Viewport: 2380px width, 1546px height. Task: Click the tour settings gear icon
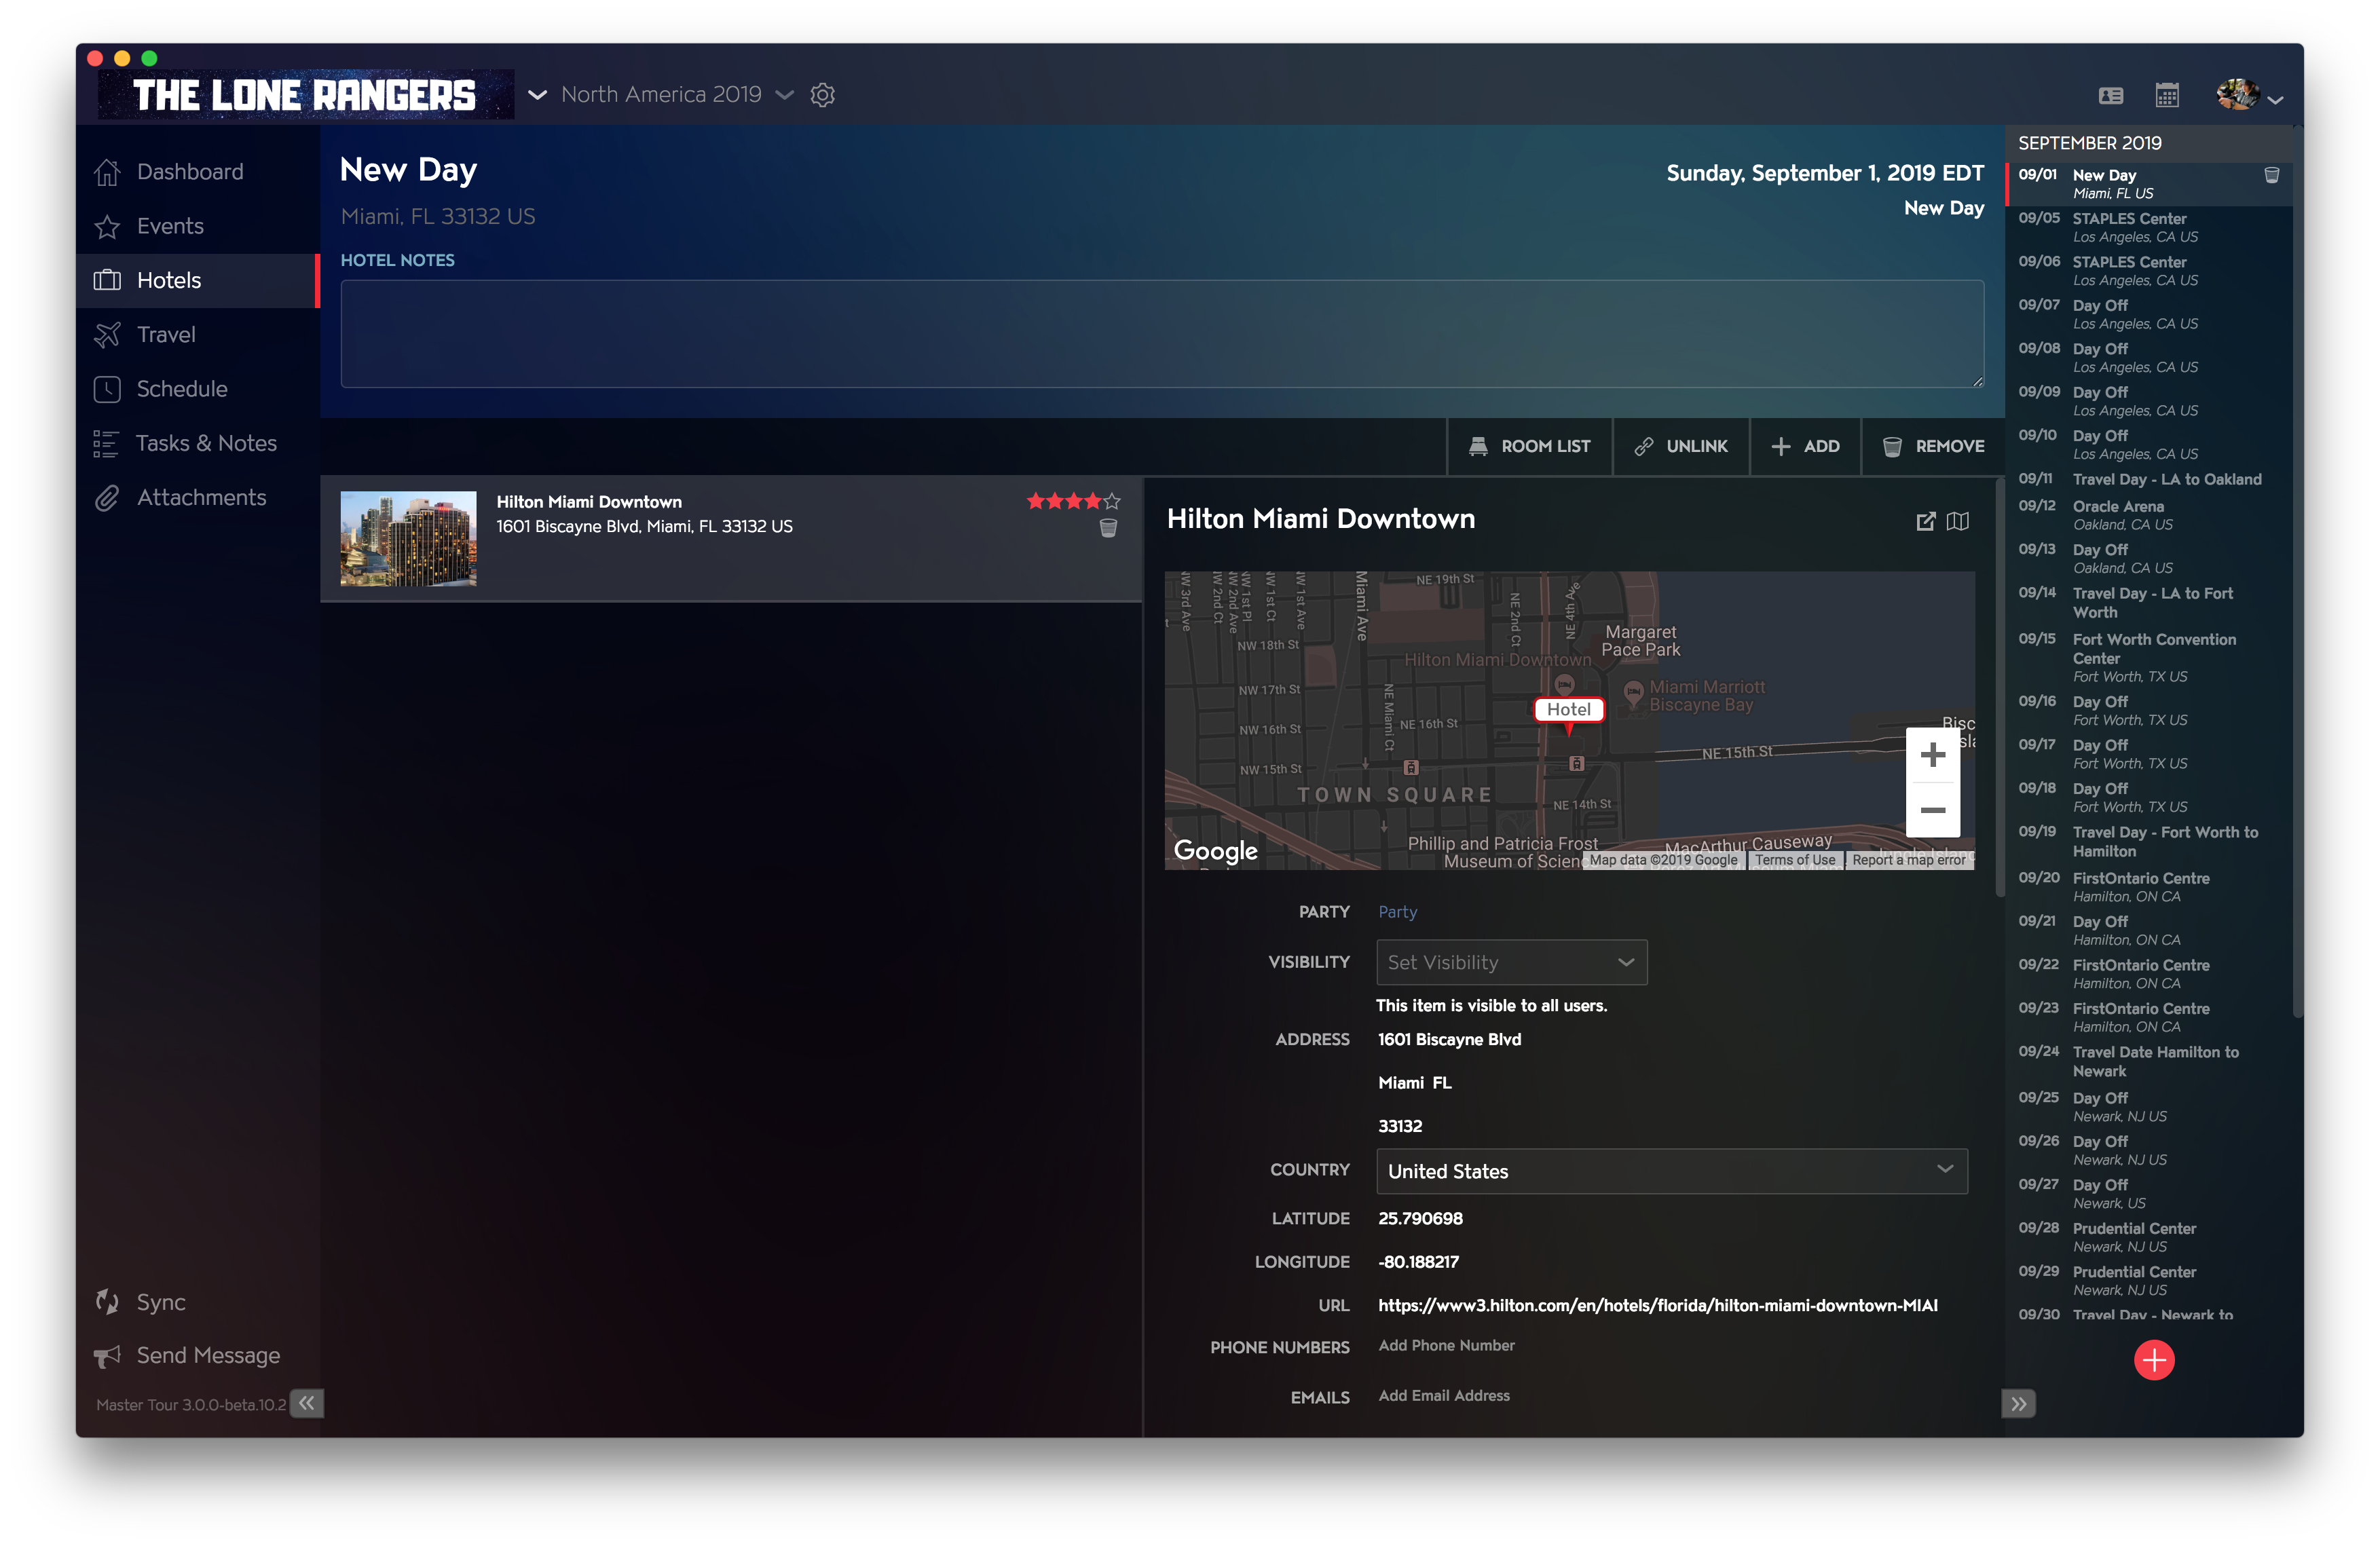tap(822, 95)
